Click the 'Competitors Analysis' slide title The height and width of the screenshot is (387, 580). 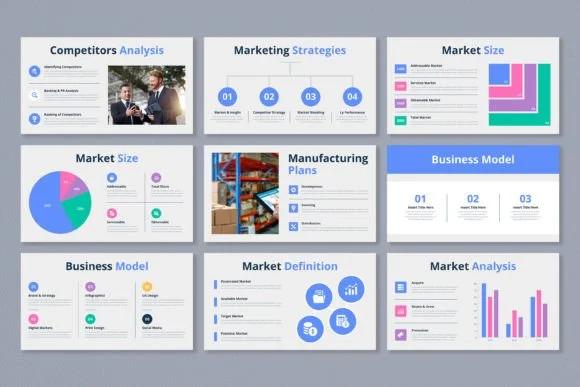(107, 50)
